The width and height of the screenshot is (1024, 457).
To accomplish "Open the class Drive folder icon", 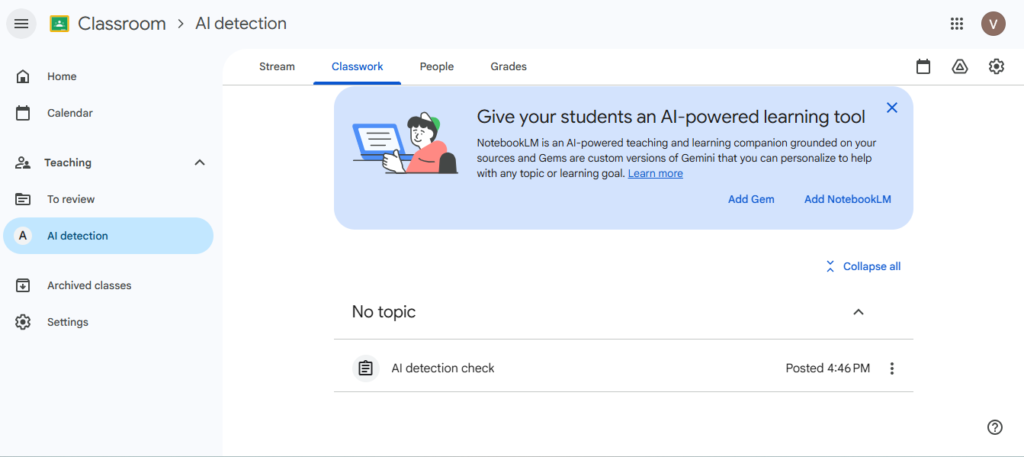I will click(959, 67).
